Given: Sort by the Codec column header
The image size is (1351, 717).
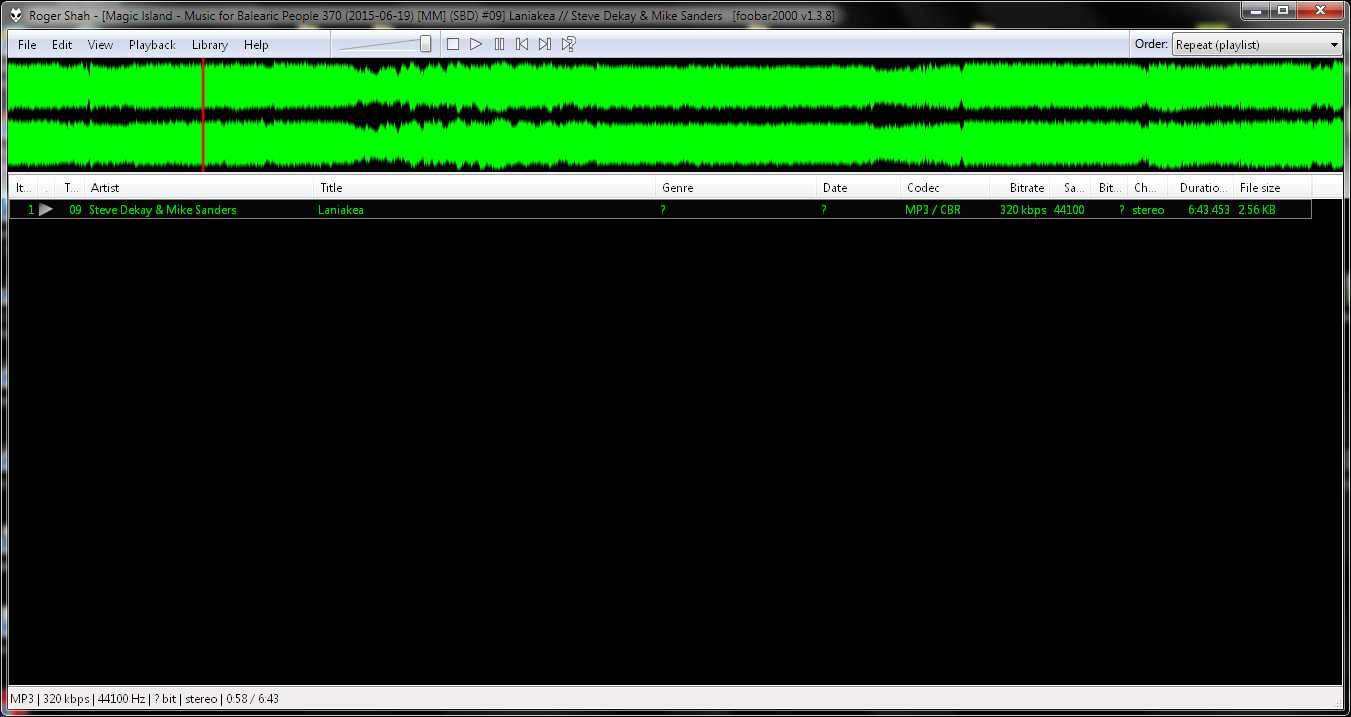Looking at the screenshot, I should tap(945, 188).
